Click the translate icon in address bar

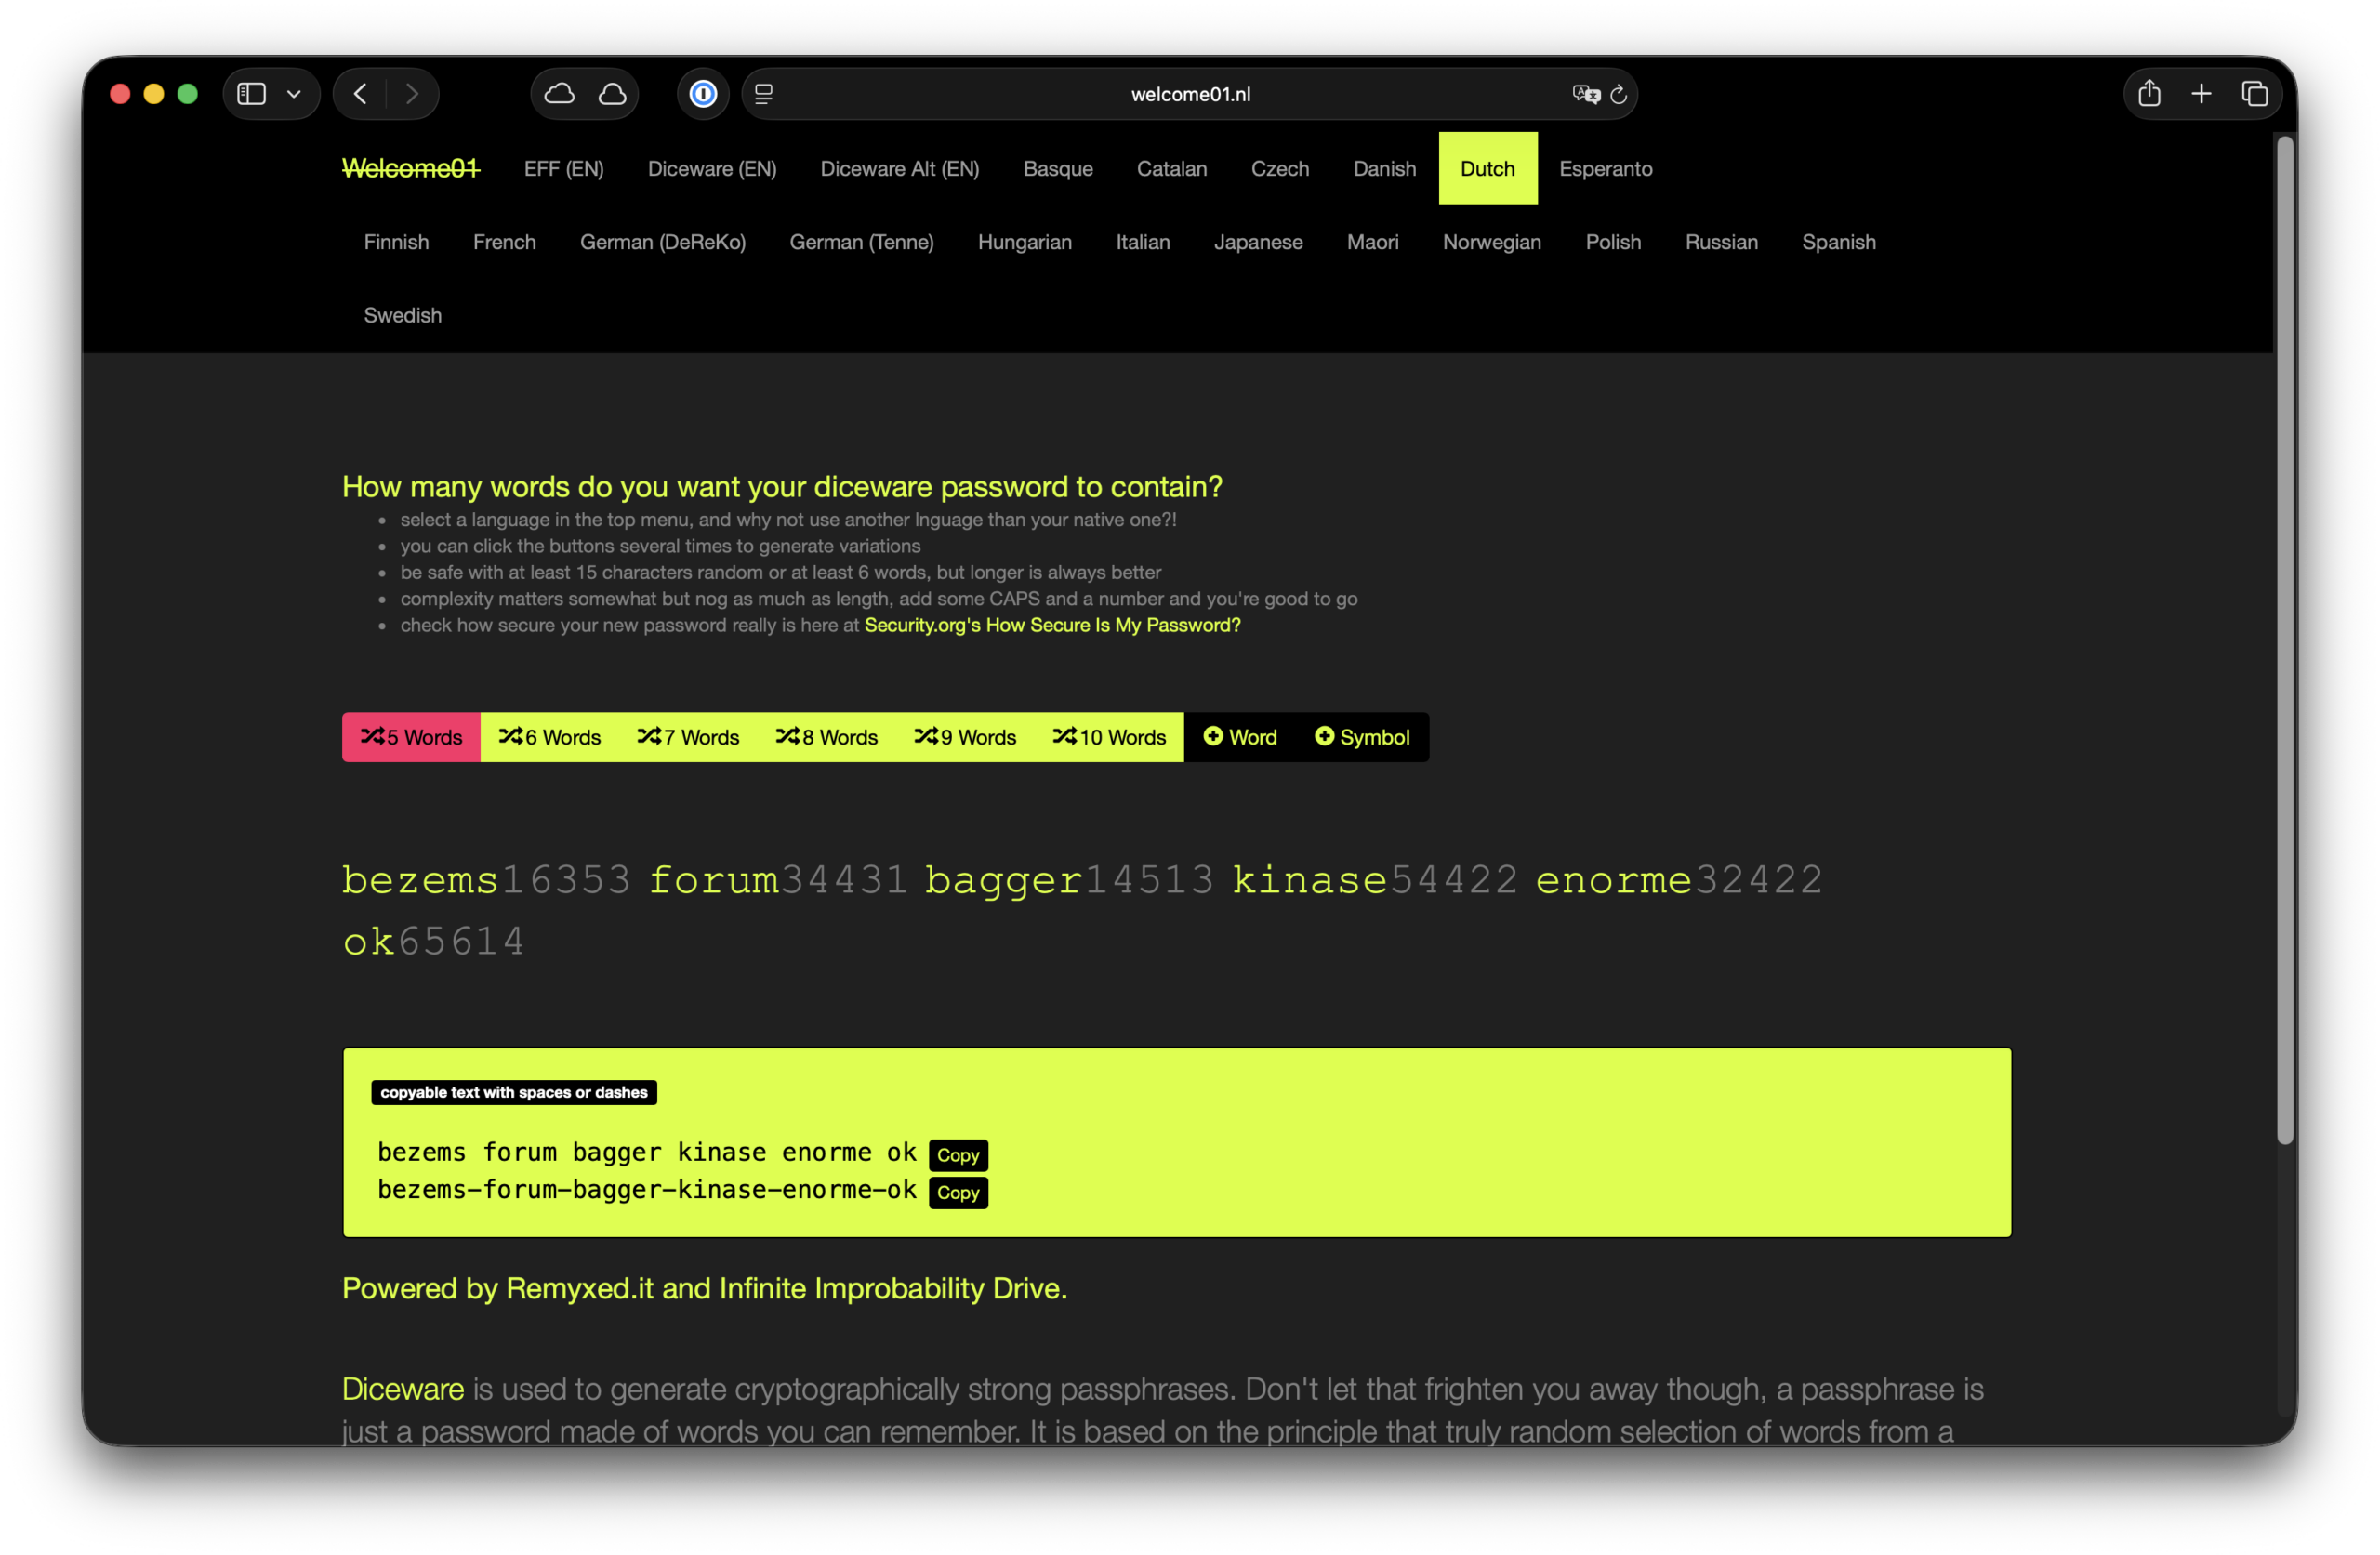(x=1586, y=94)
